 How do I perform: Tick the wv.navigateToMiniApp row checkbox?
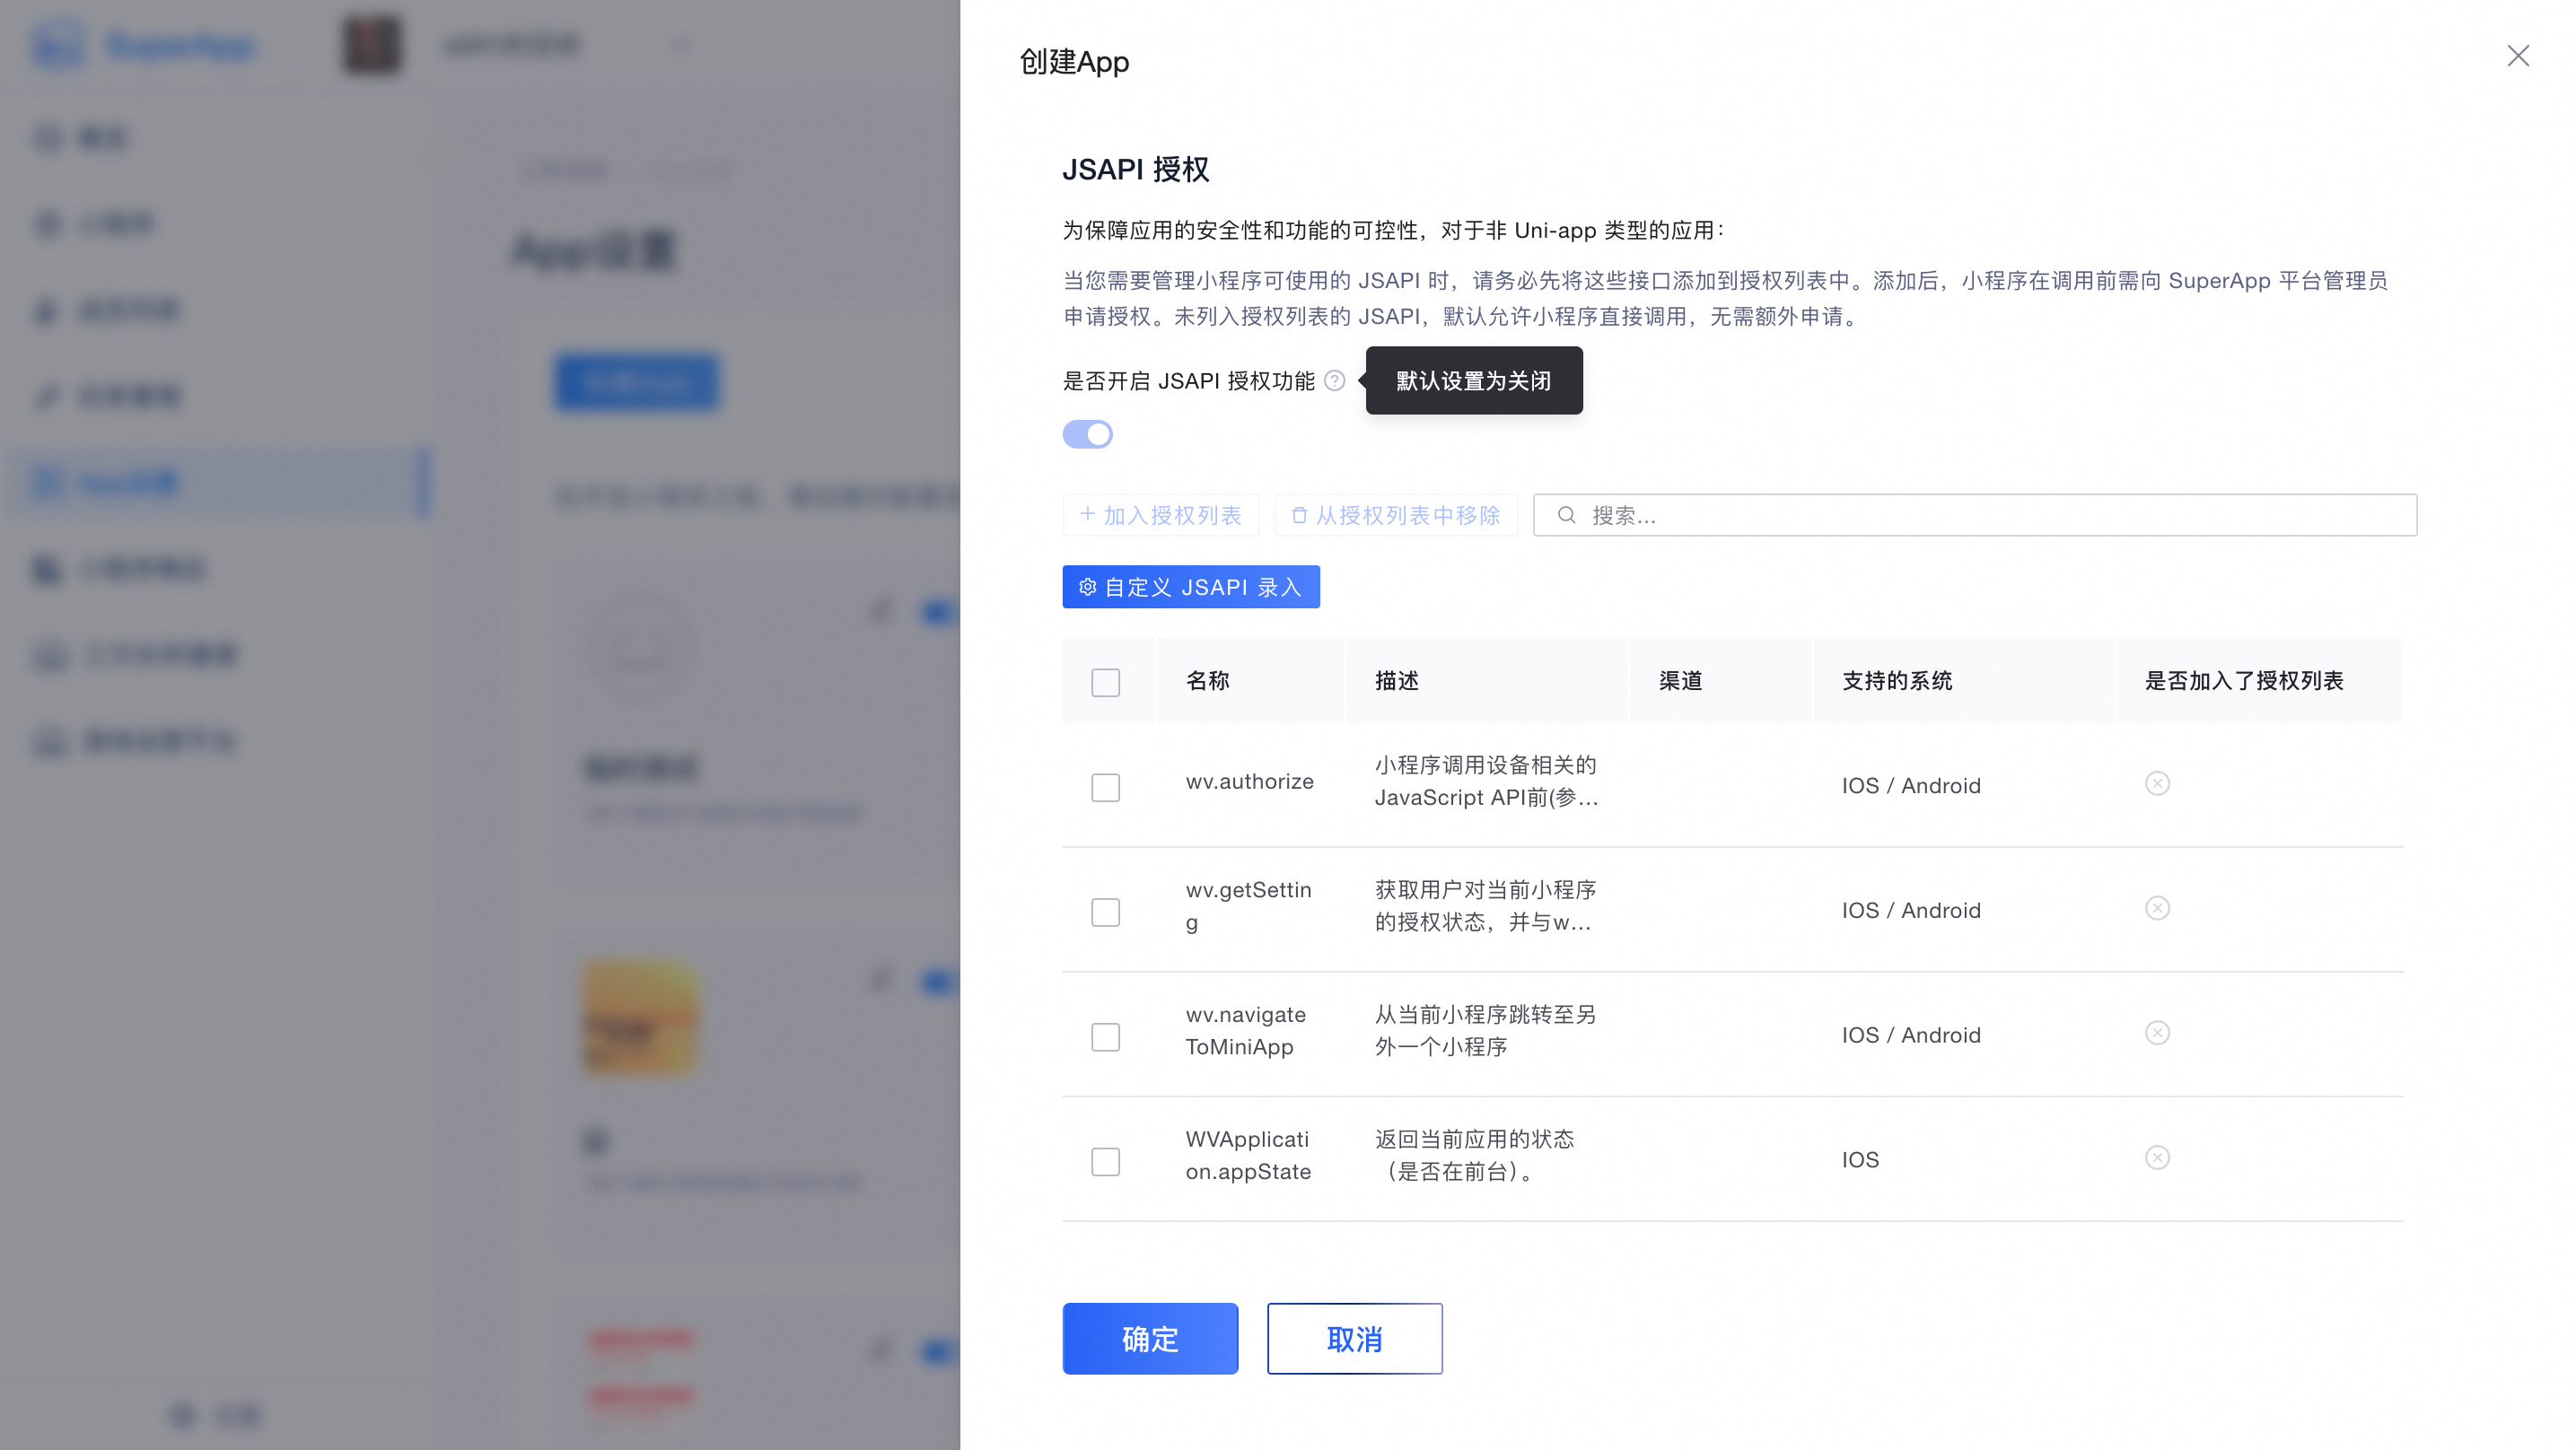pos(1105,1037)
